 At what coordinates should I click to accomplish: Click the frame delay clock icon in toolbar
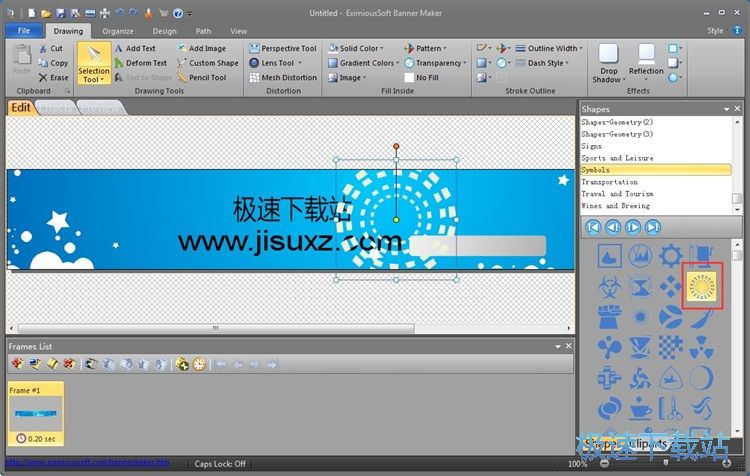click(x=199, y=364)
